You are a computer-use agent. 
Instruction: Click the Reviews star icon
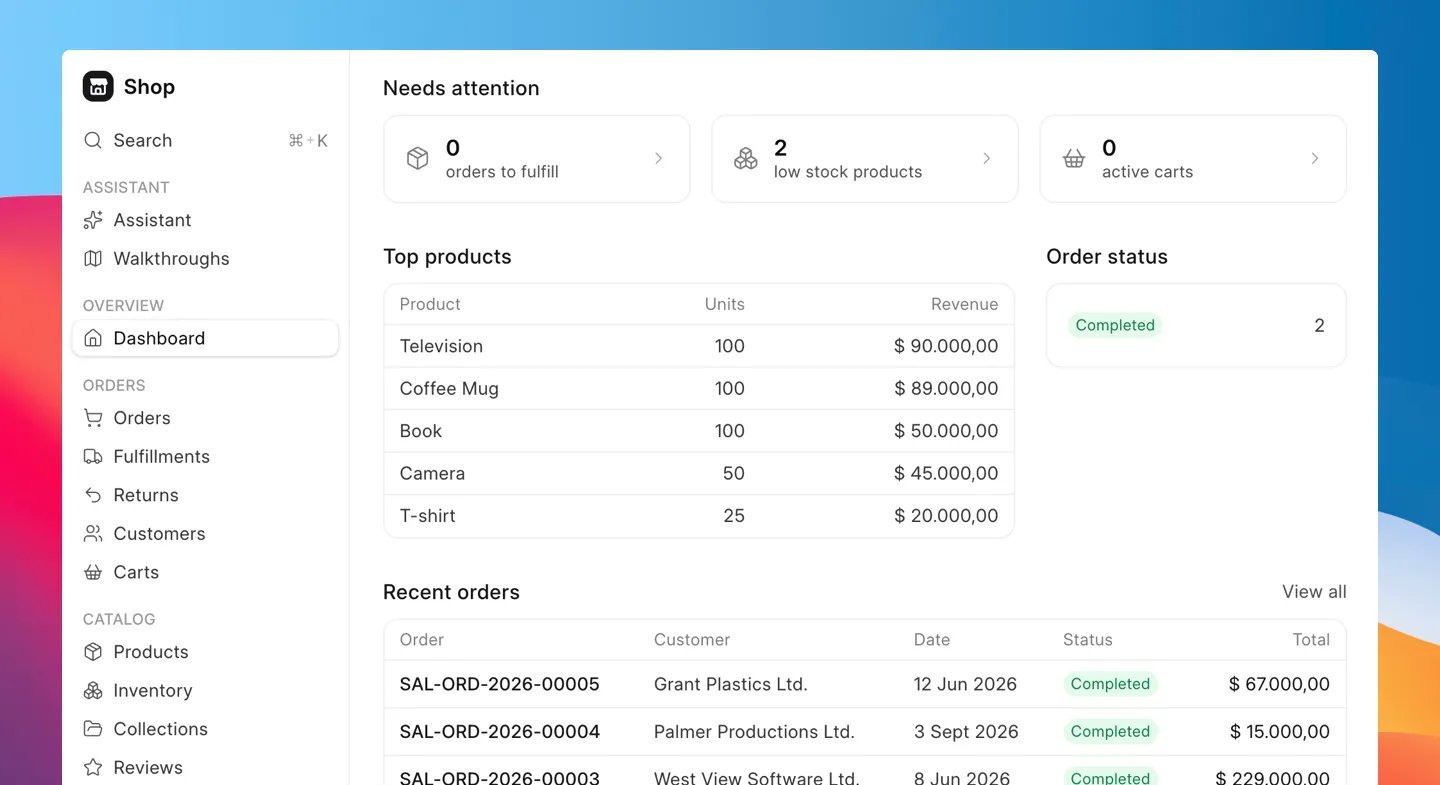click(93, 767)
